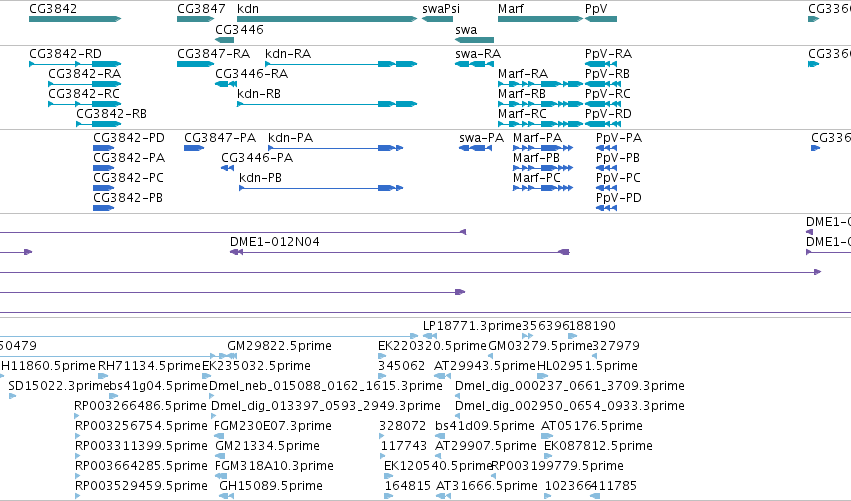The width and height of the screenshot is (851, 501).
Task: Click the Marf-RC transcript label
Action: tap(522, 114)
